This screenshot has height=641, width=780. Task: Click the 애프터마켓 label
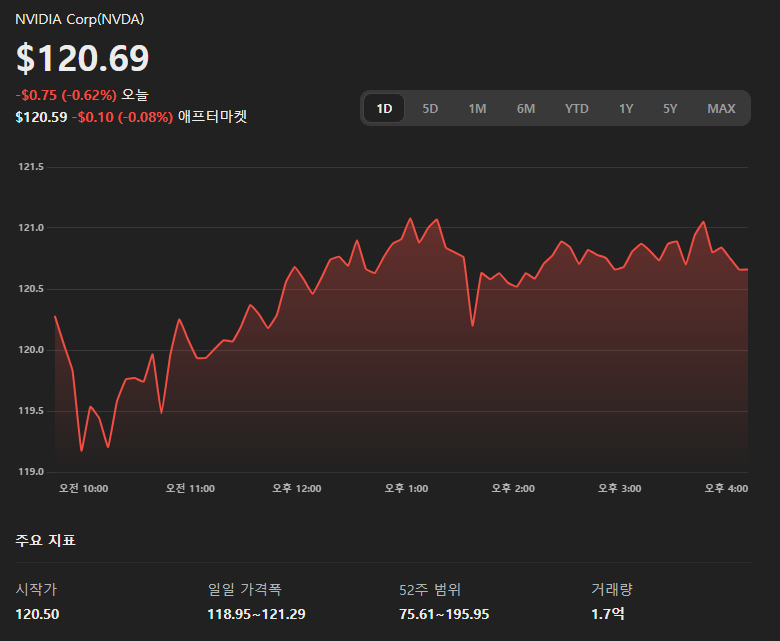(212, 117)
